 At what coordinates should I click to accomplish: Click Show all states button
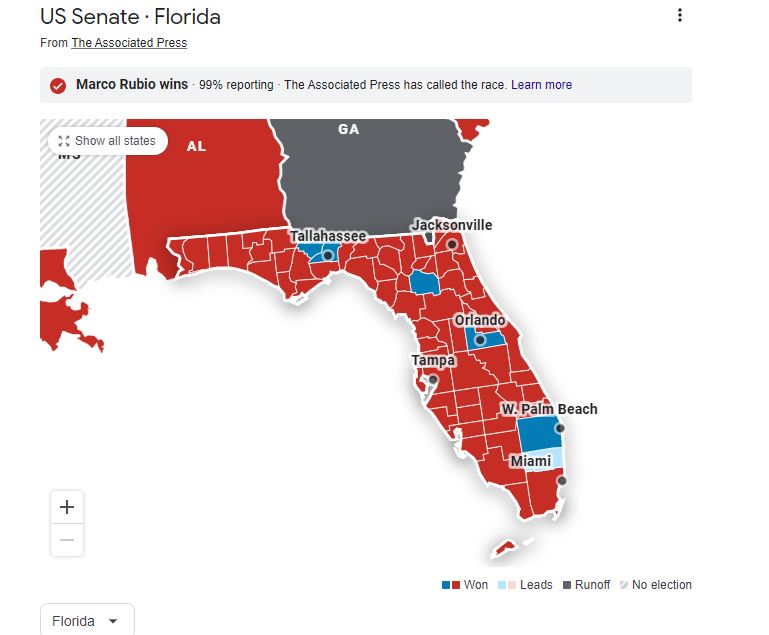(x=108, y=141)
